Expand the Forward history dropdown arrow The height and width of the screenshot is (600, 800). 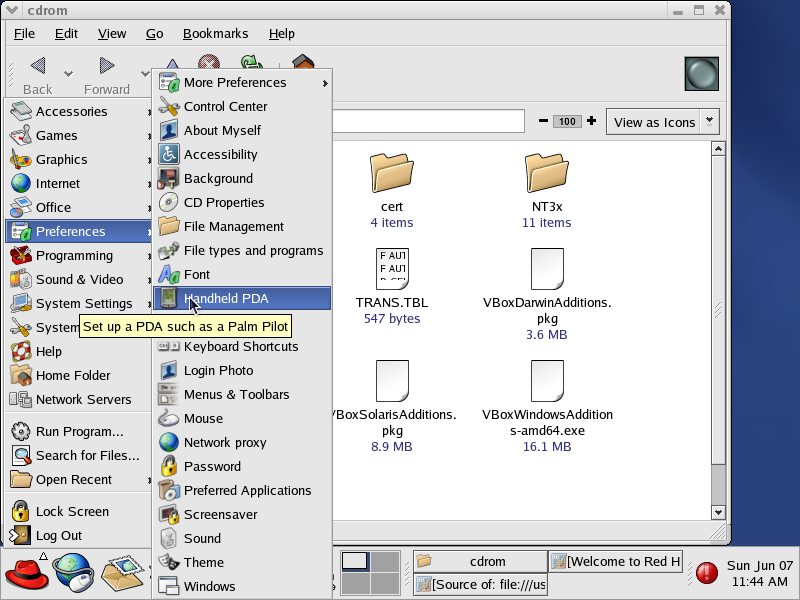click(145, 74)
